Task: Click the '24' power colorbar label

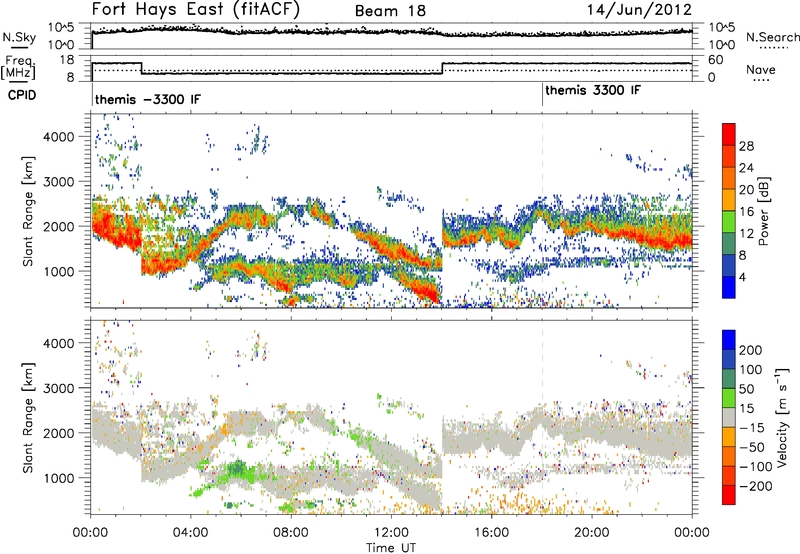Action: coord(746,168)
